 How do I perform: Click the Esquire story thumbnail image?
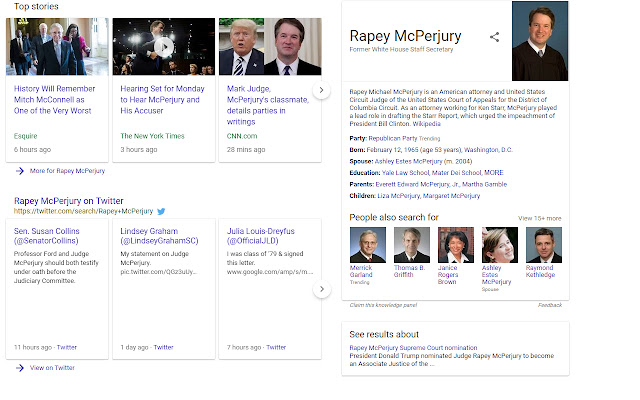57,47
